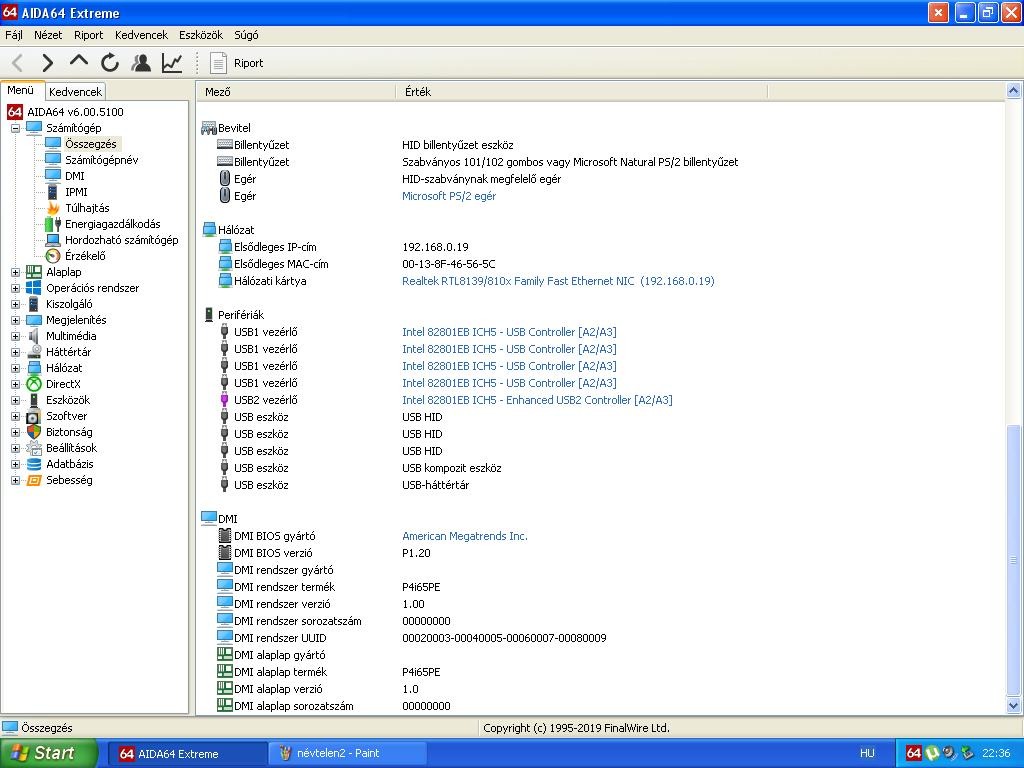
Task: Open the graph chart icon in toolbar
Action: pos(172,63)
